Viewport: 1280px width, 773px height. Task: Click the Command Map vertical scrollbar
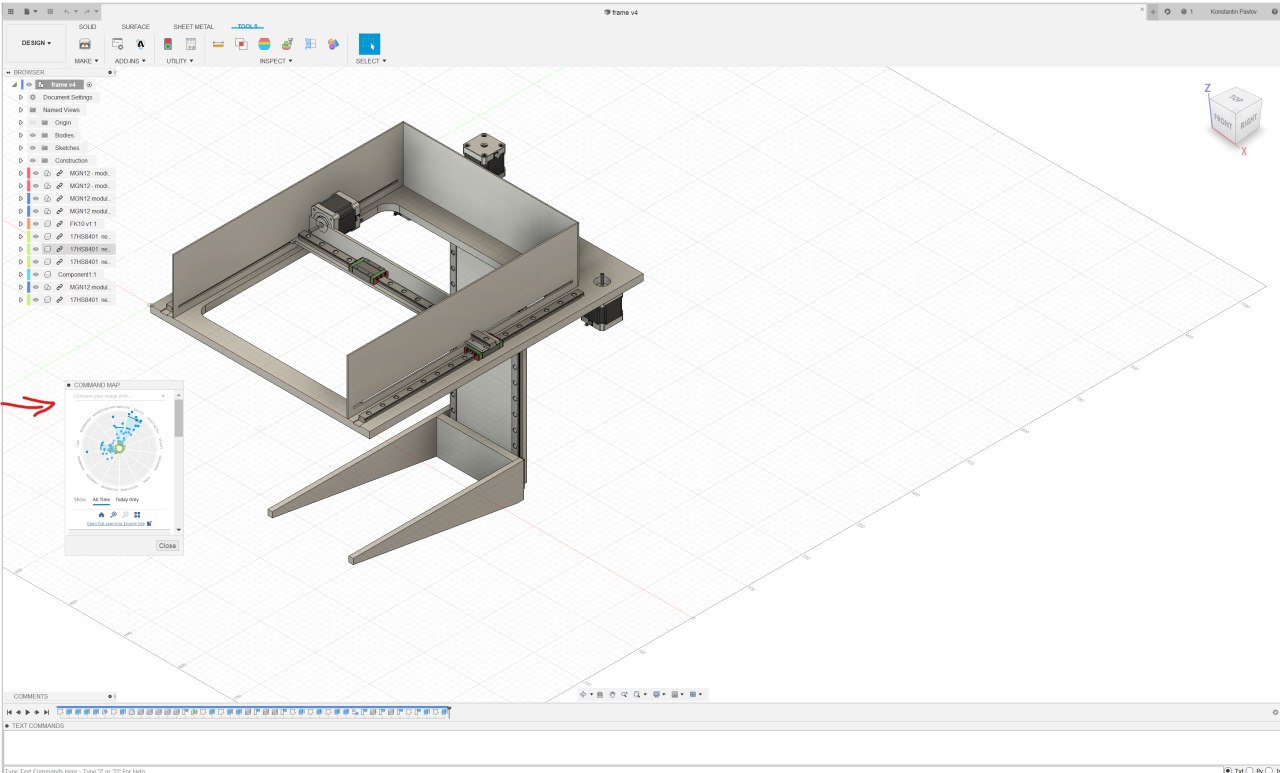[179, 420]
